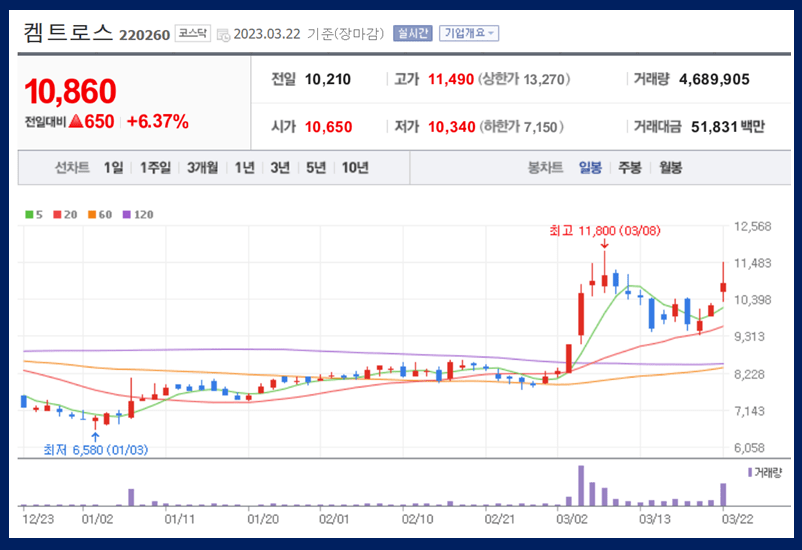The height and width of the screenshot is (550, 802).
Task: Click the tallest volume bar near 03/02
Action: click(581, 486)
